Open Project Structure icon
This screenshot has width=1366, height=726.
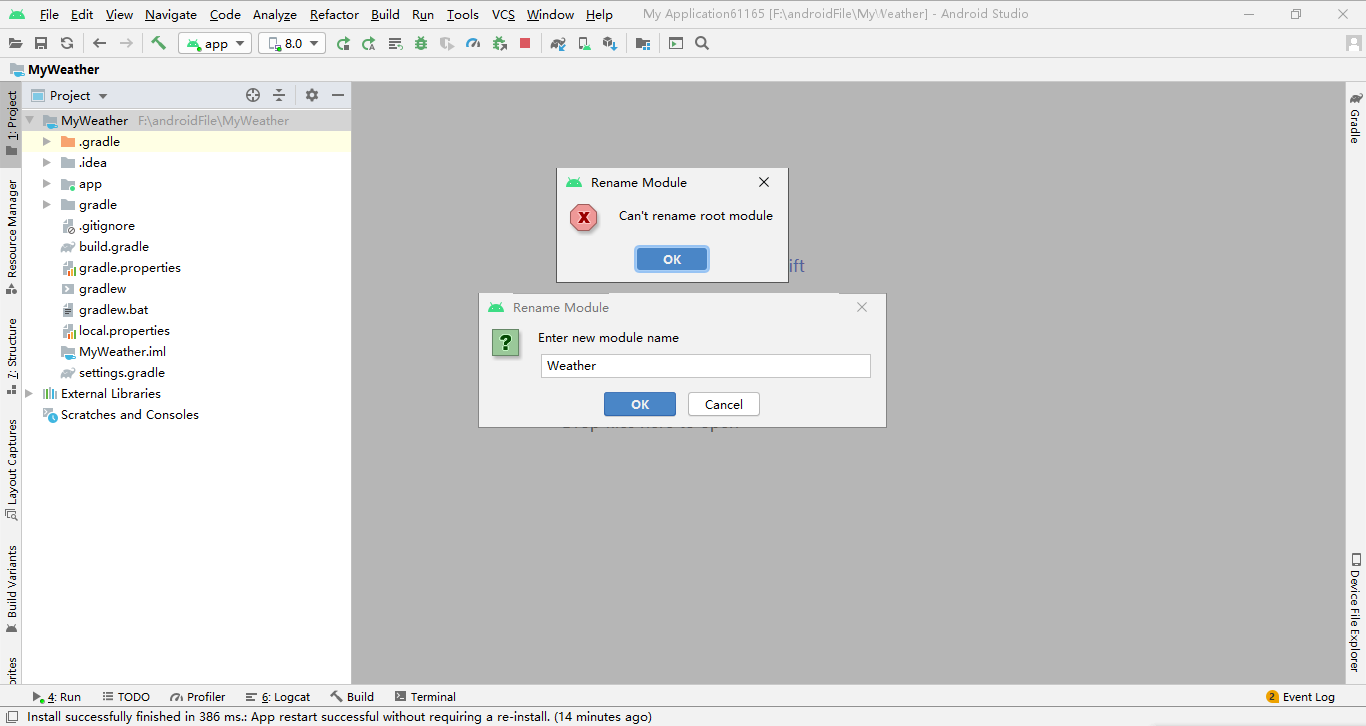pyautogui.click(x=643, y=43)
